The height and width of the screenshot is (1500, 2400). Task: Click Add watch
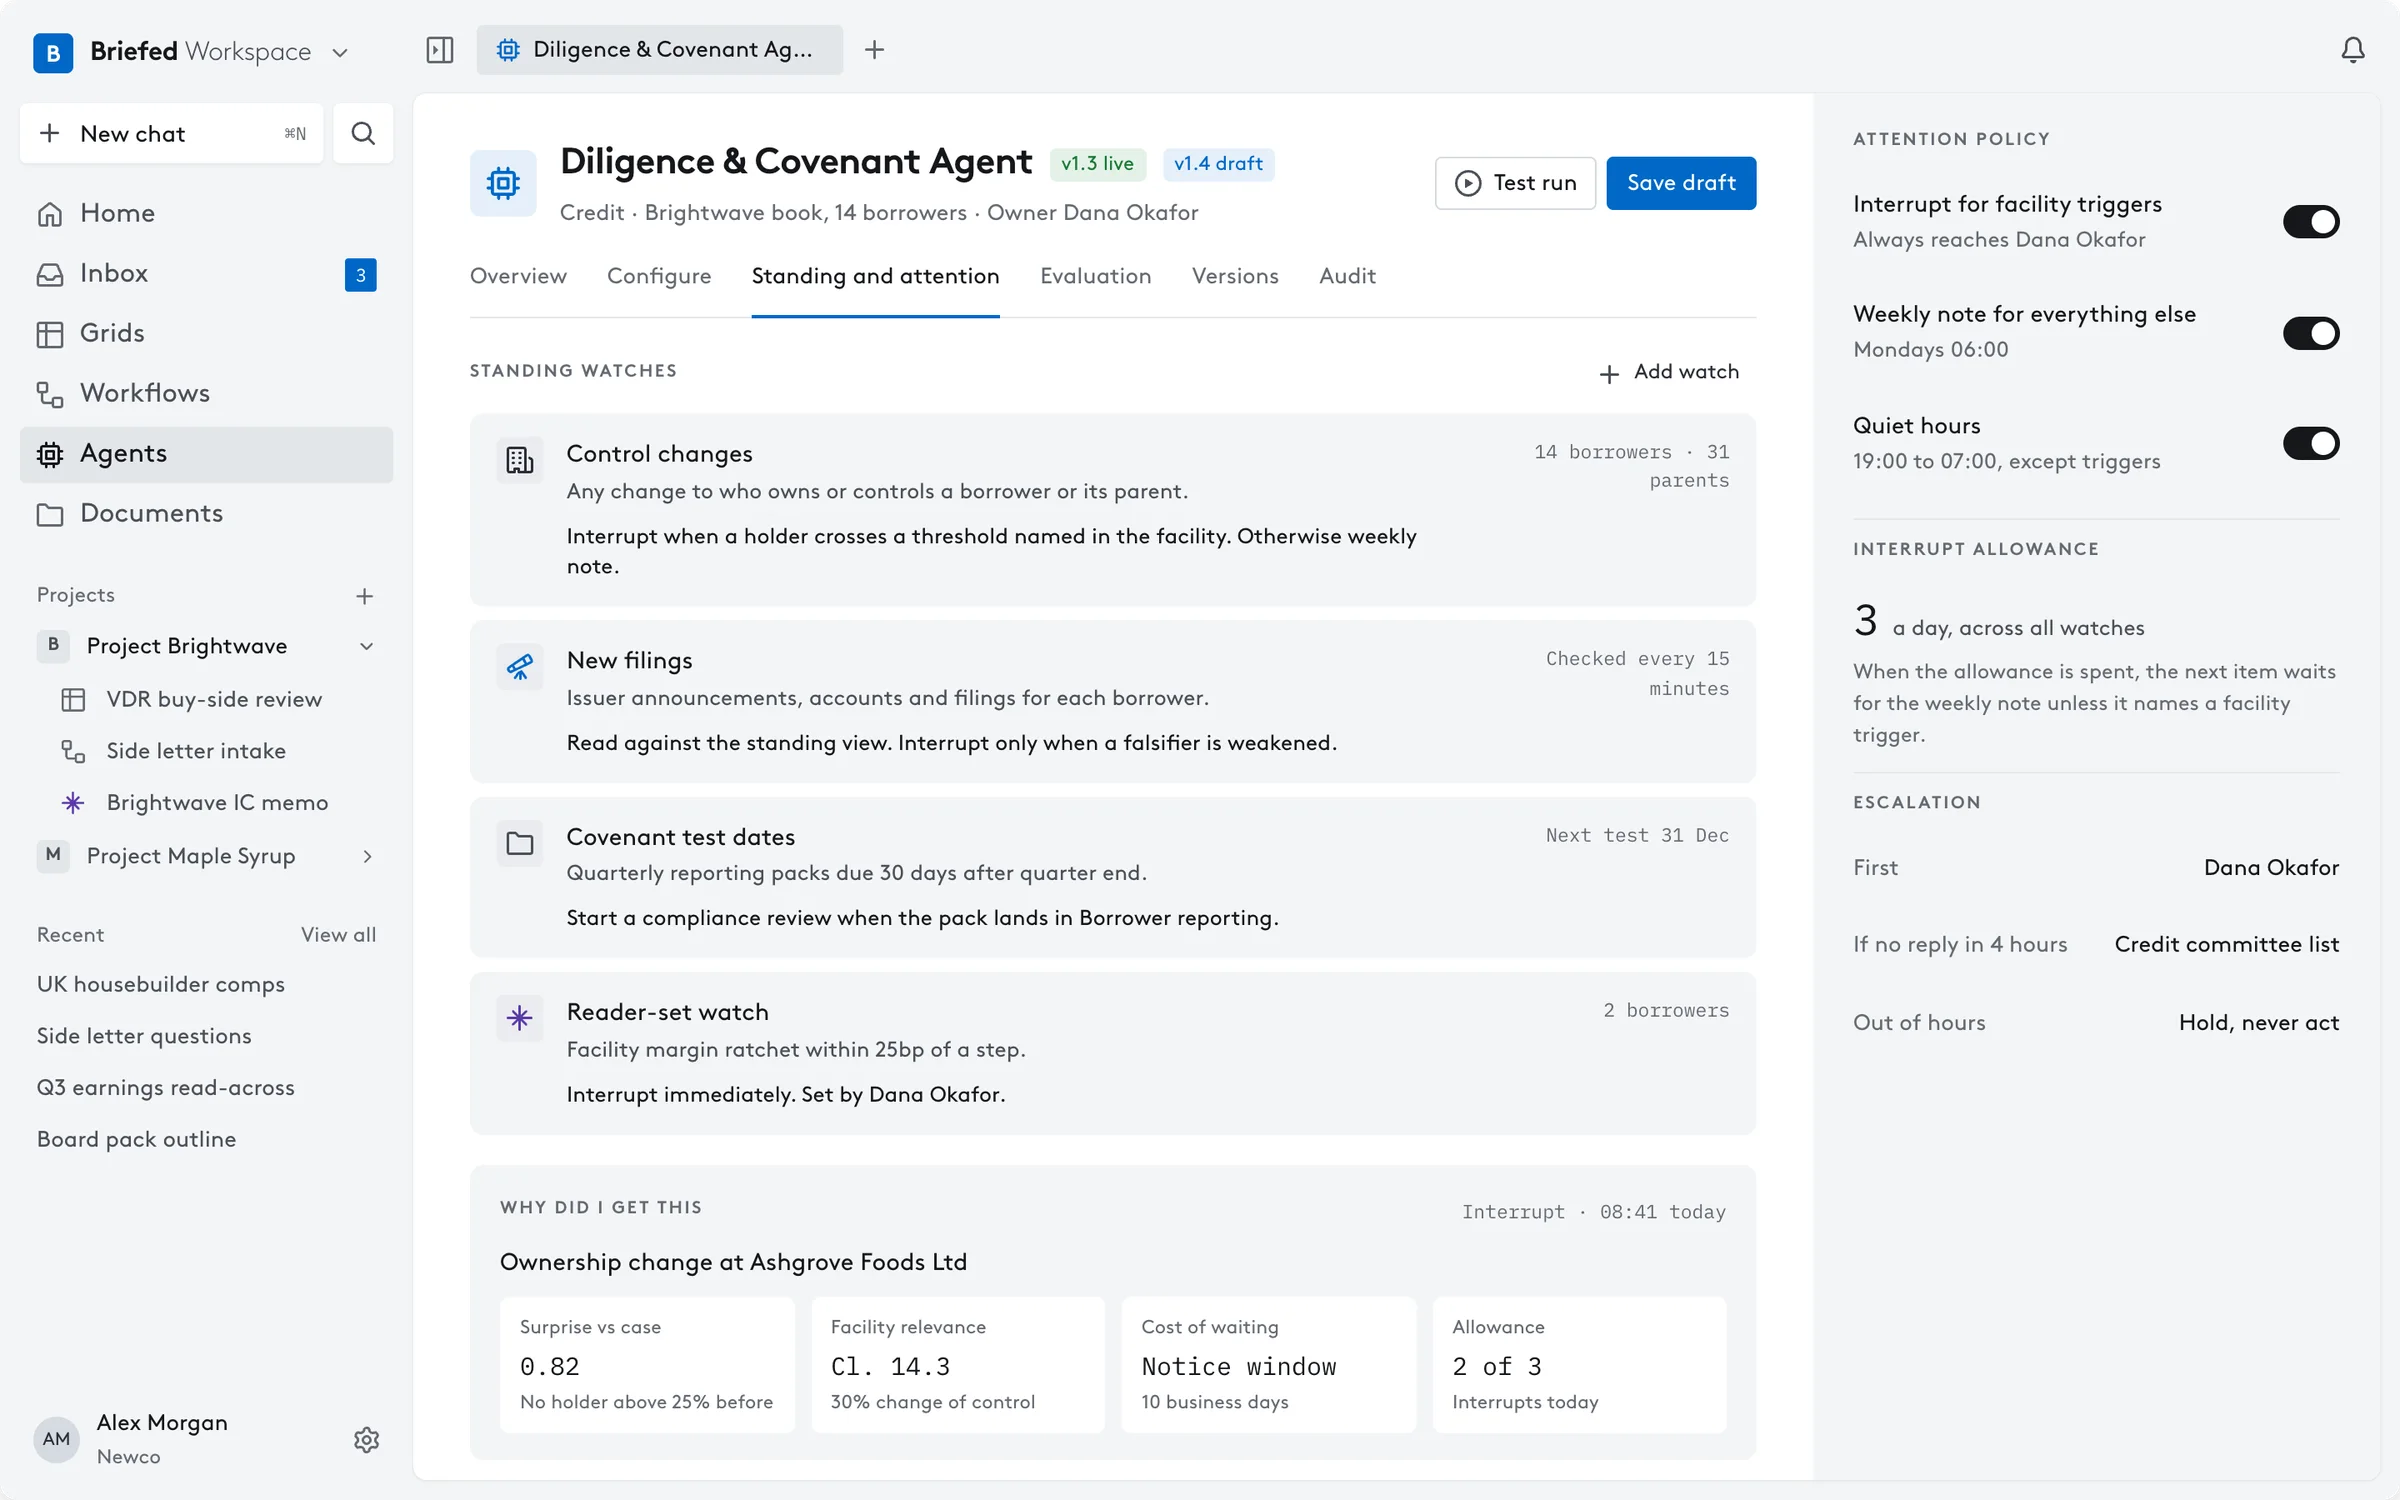[x=1669, y=372]
